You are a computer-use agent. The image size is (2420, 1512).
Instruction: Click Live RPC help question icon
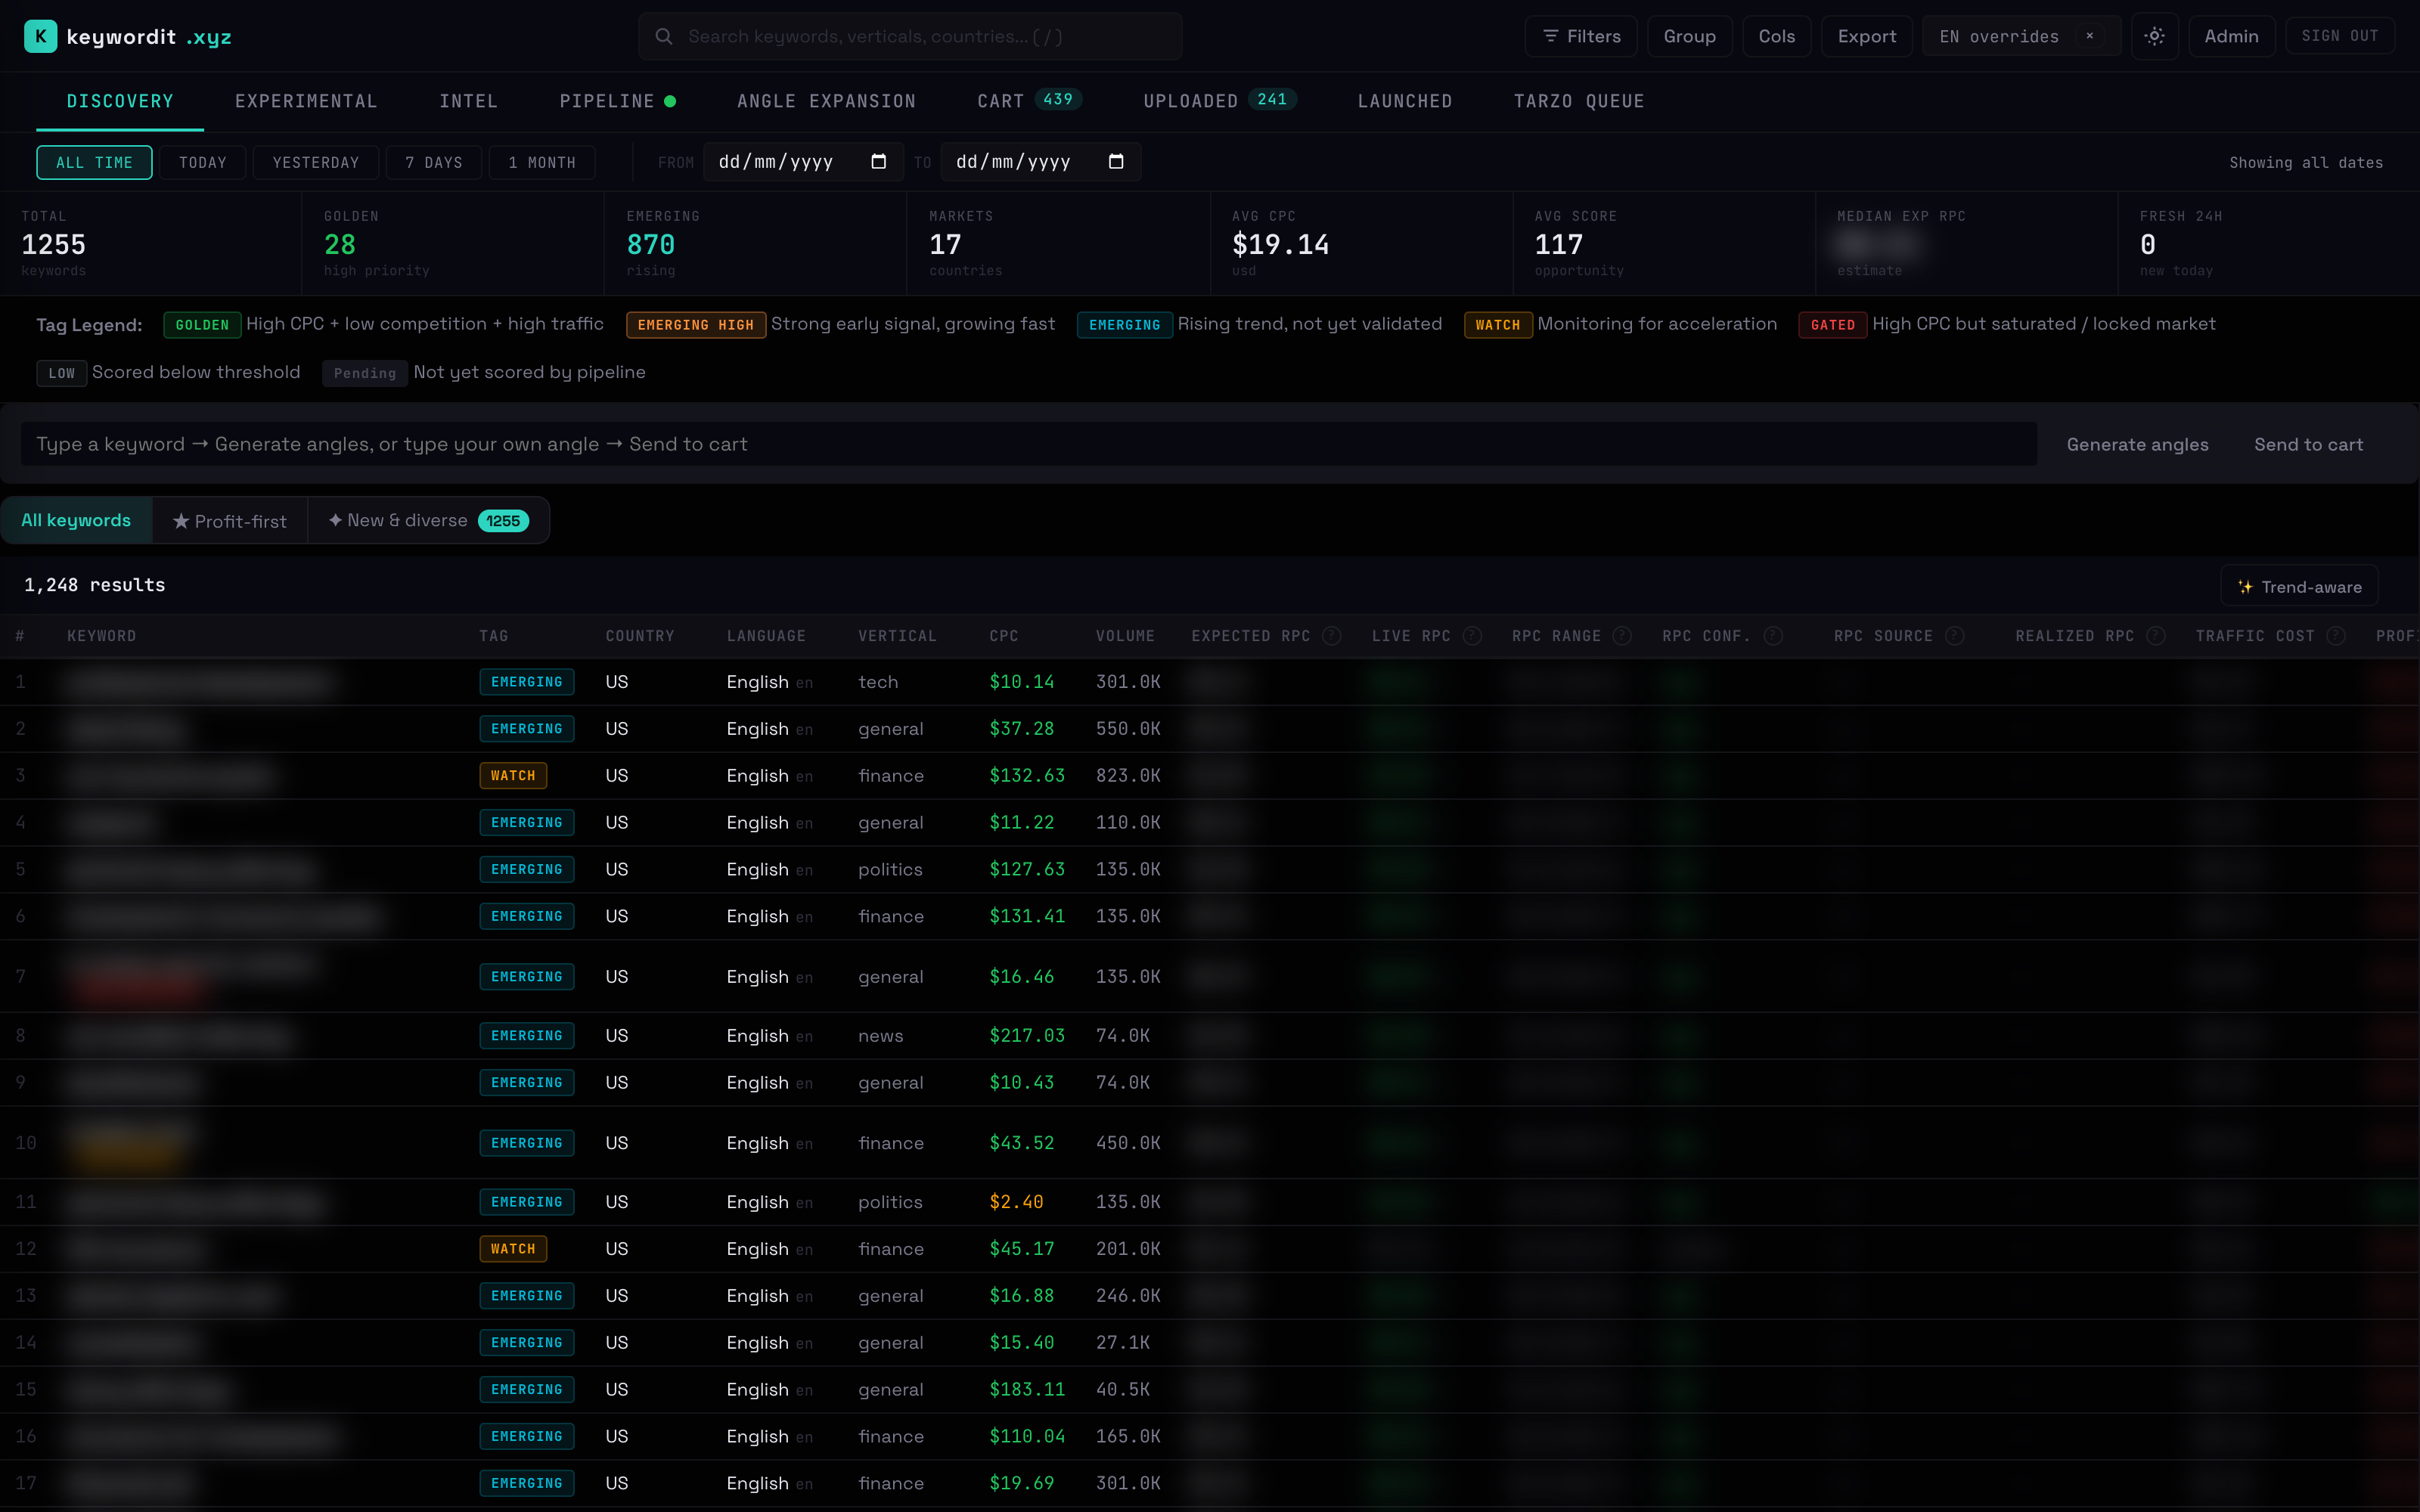1472,636
